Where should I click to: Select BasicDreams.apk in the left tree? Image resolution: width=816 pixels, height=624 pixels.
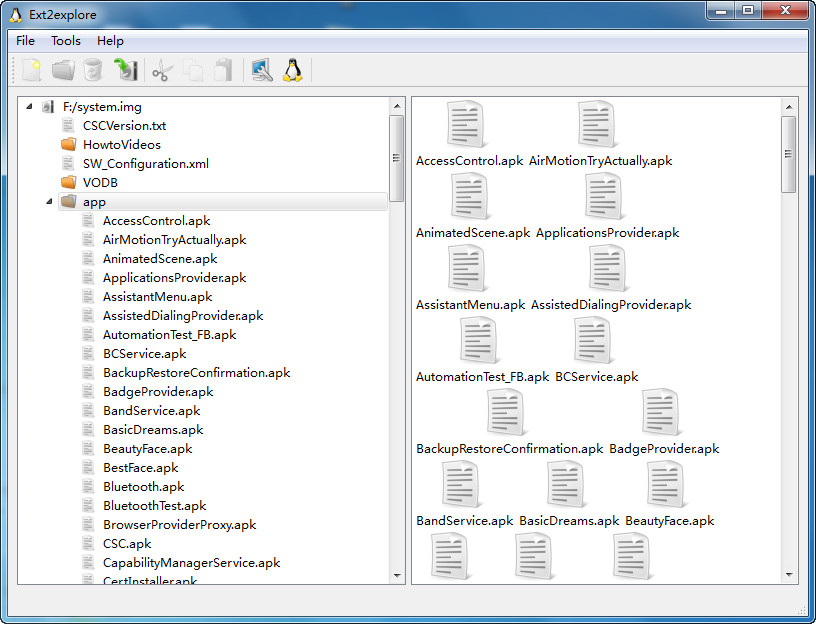[153, 429]
